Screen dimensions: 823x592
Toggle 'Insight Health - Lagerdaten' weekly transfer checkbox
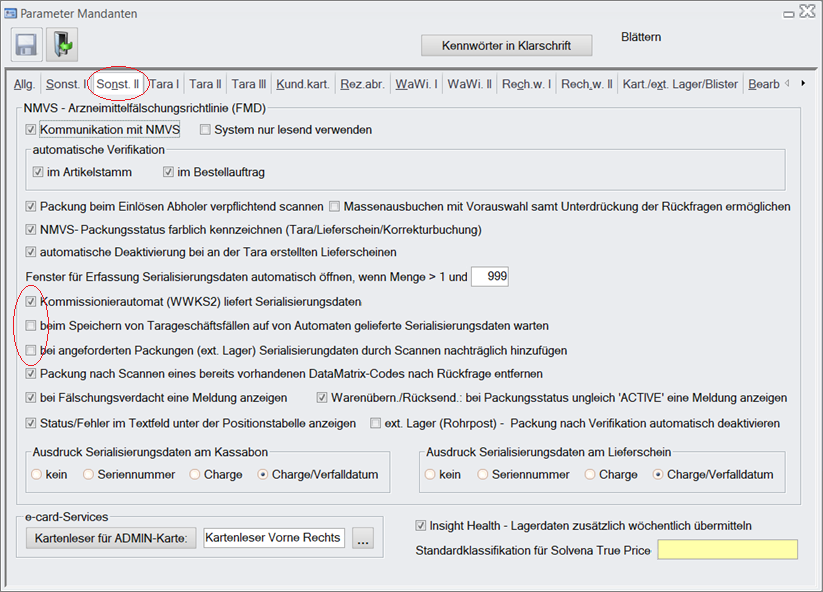tap(420, 526)
